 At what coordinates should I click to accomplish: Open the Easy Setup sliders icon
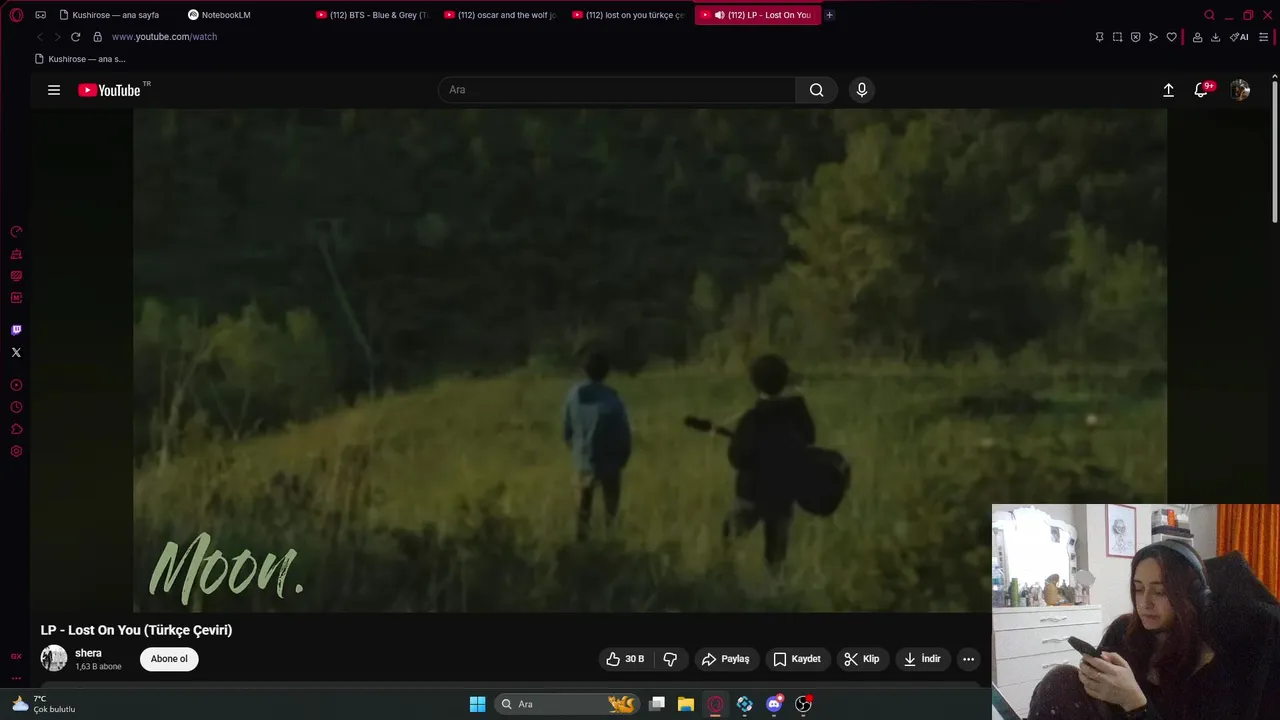point(1264,37)
